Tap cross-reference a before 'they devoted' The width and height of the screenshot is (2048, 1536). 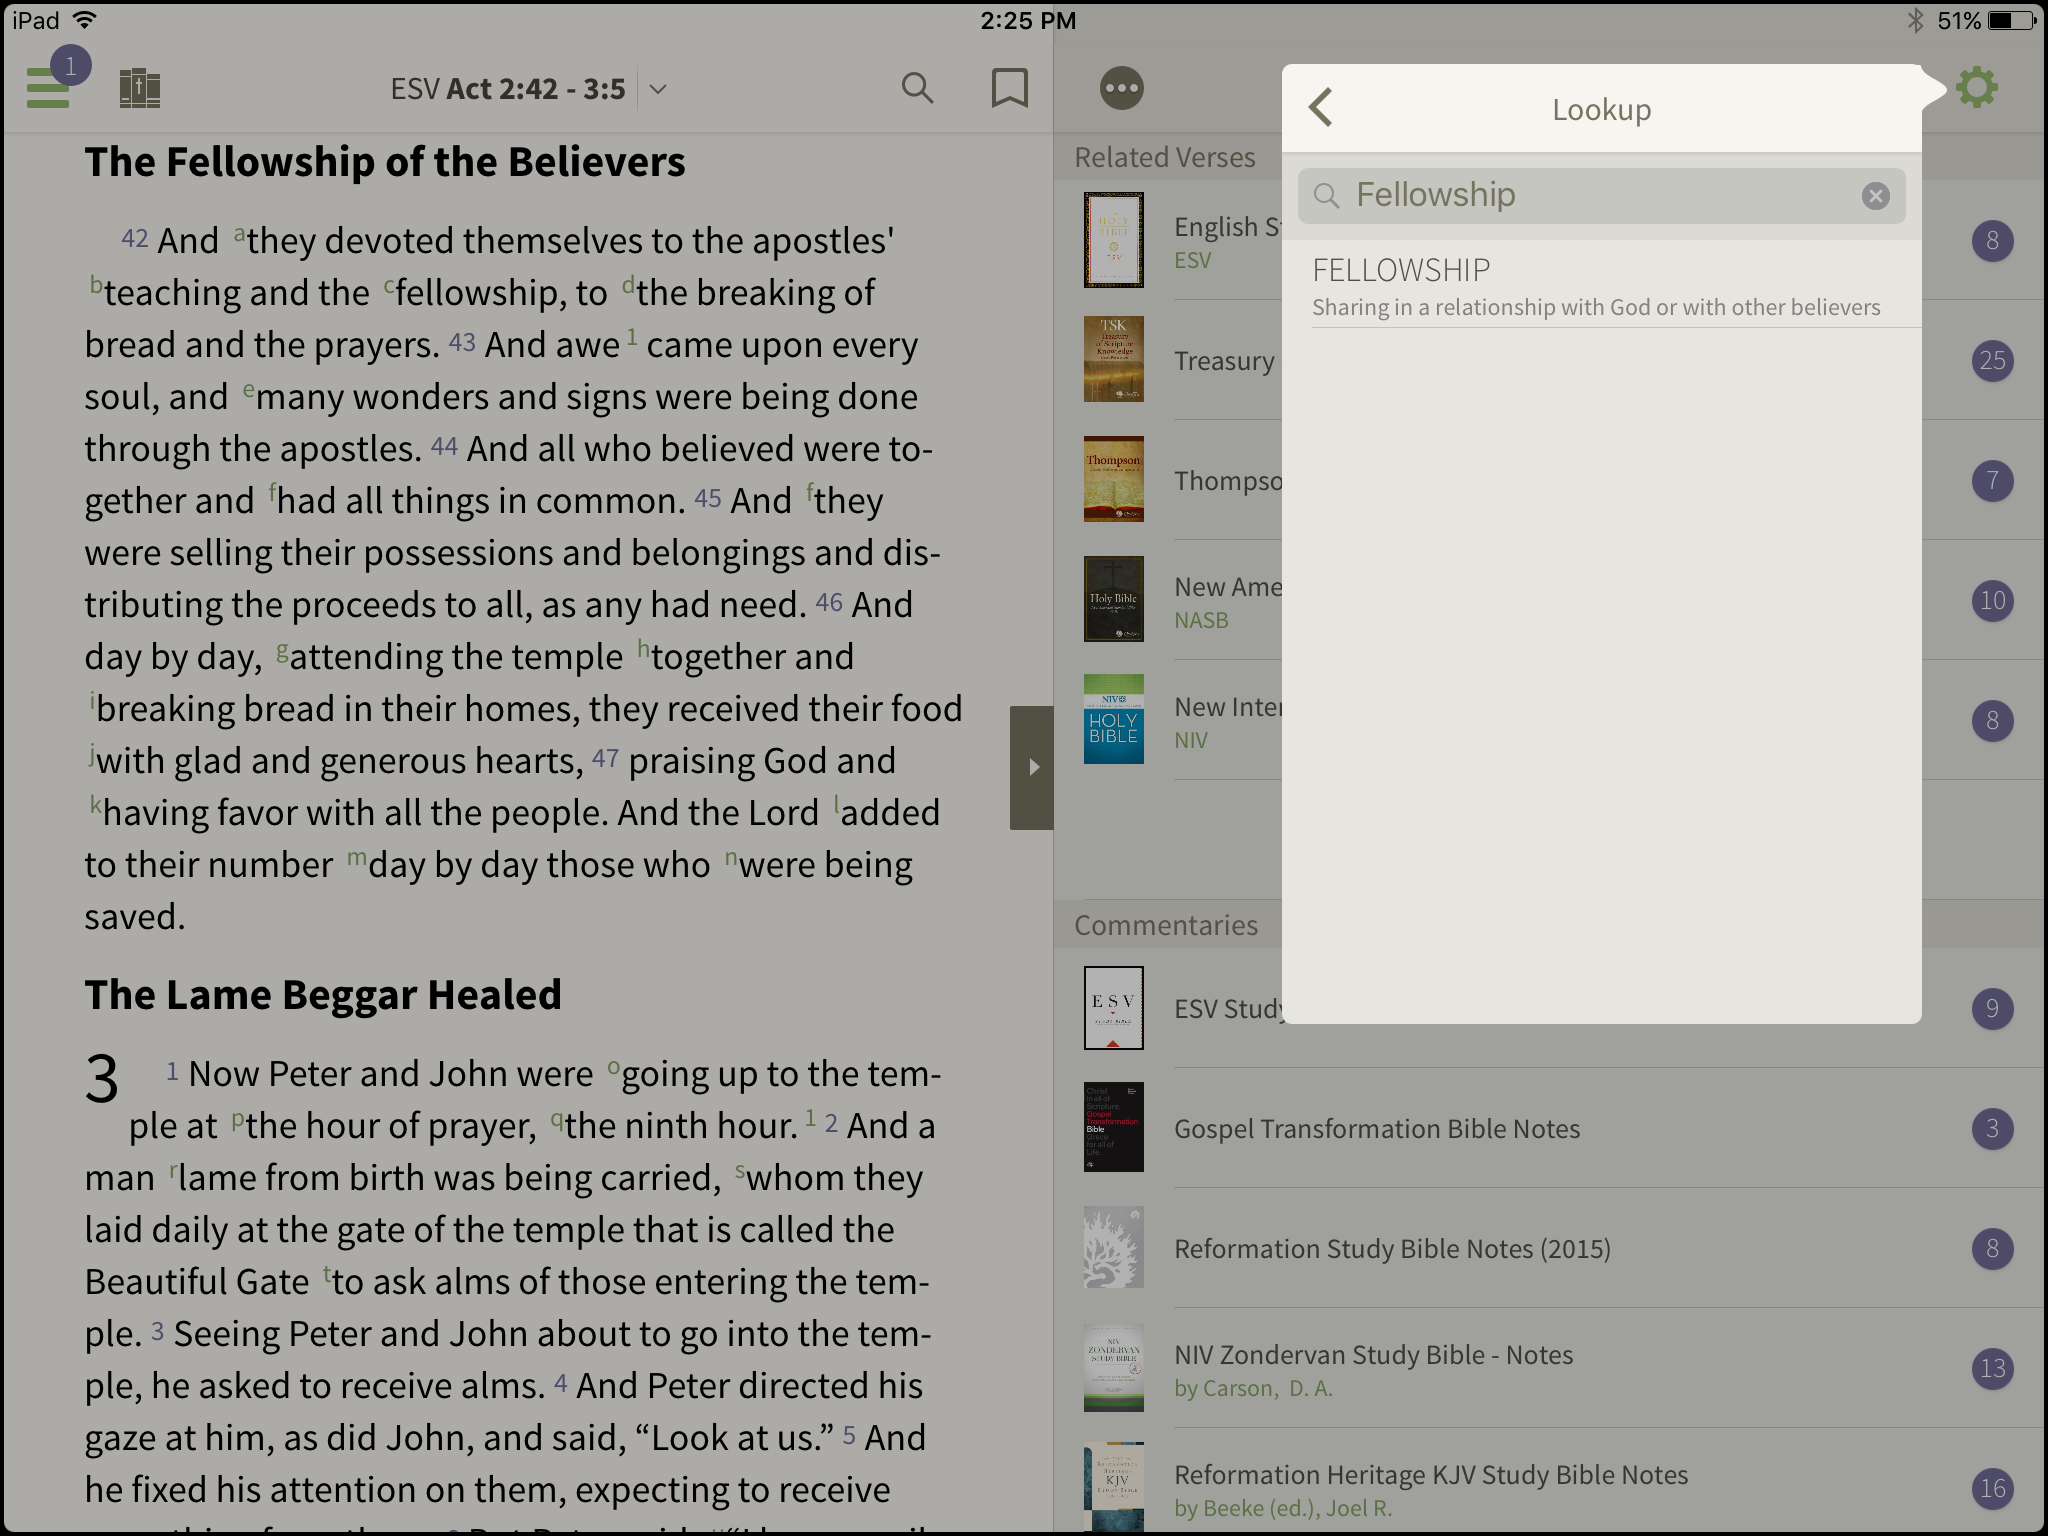[x=239, y=233]
